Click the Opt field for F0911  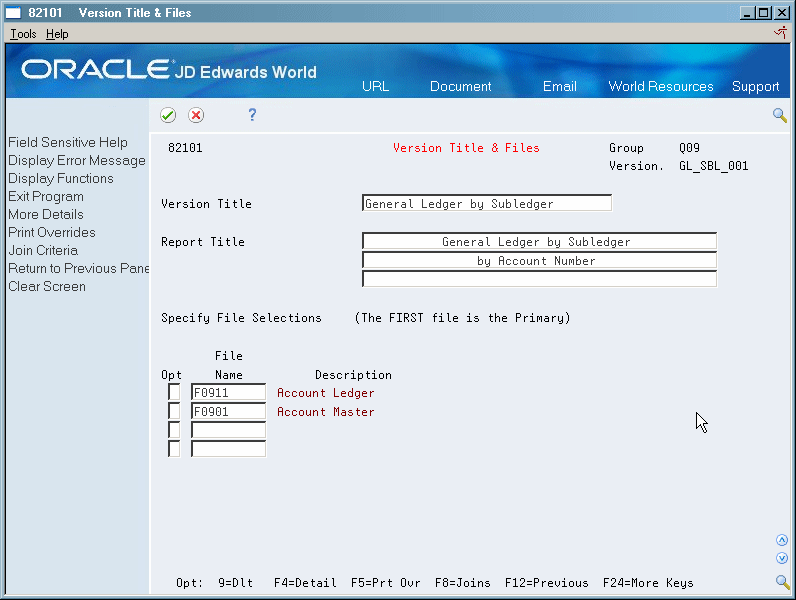point(174,392)
